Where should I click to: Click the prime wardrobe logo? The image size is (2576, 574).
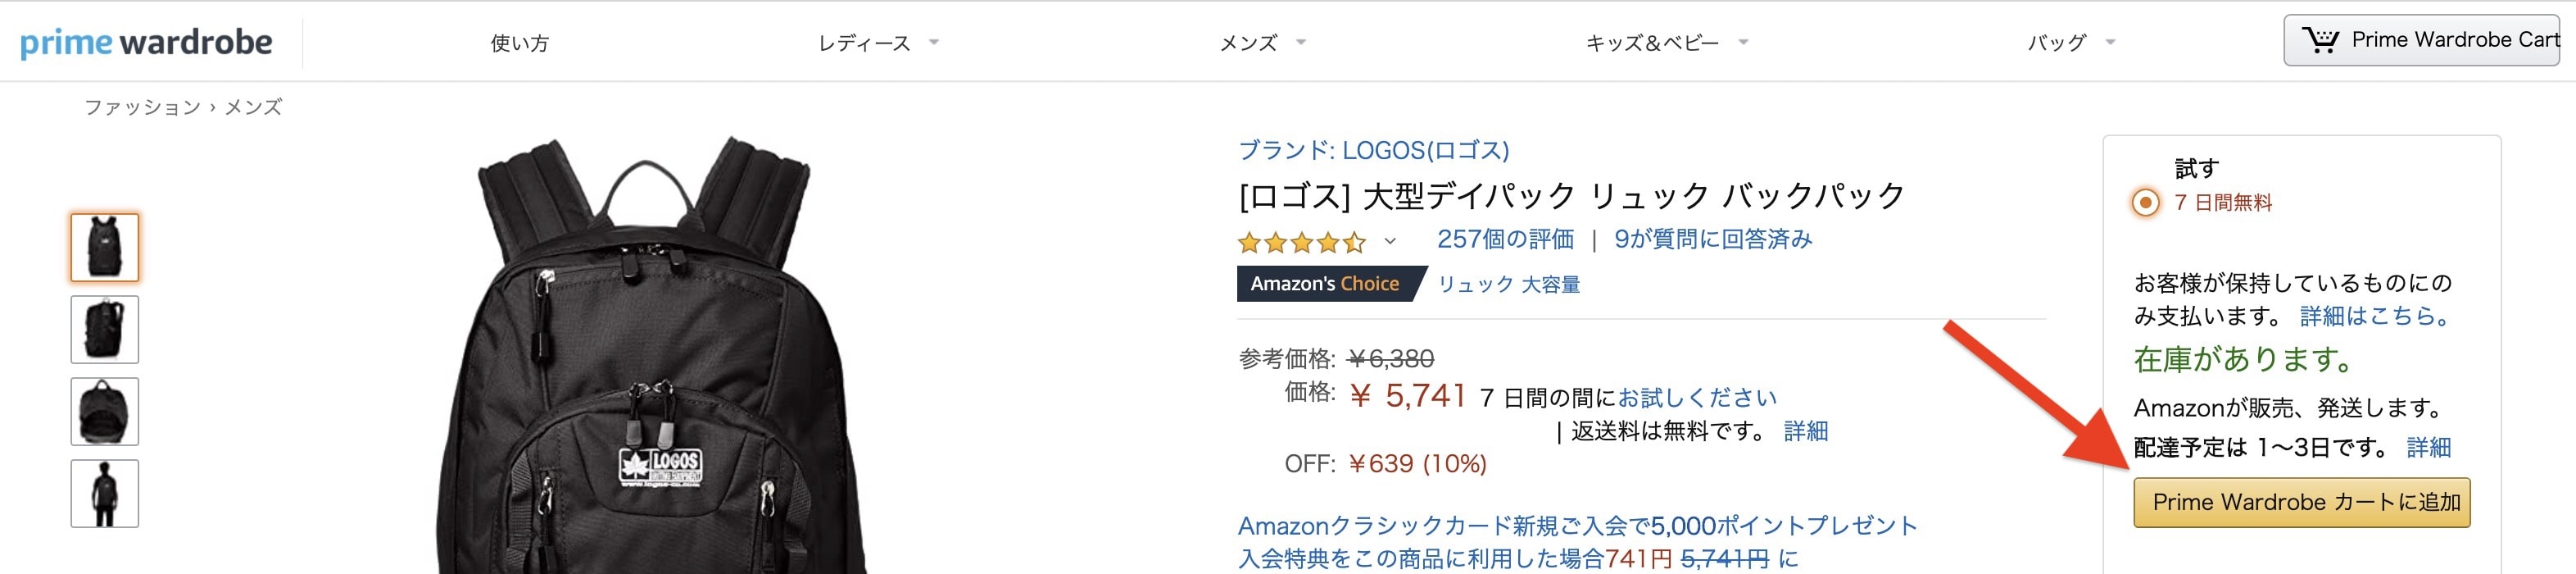146,42
